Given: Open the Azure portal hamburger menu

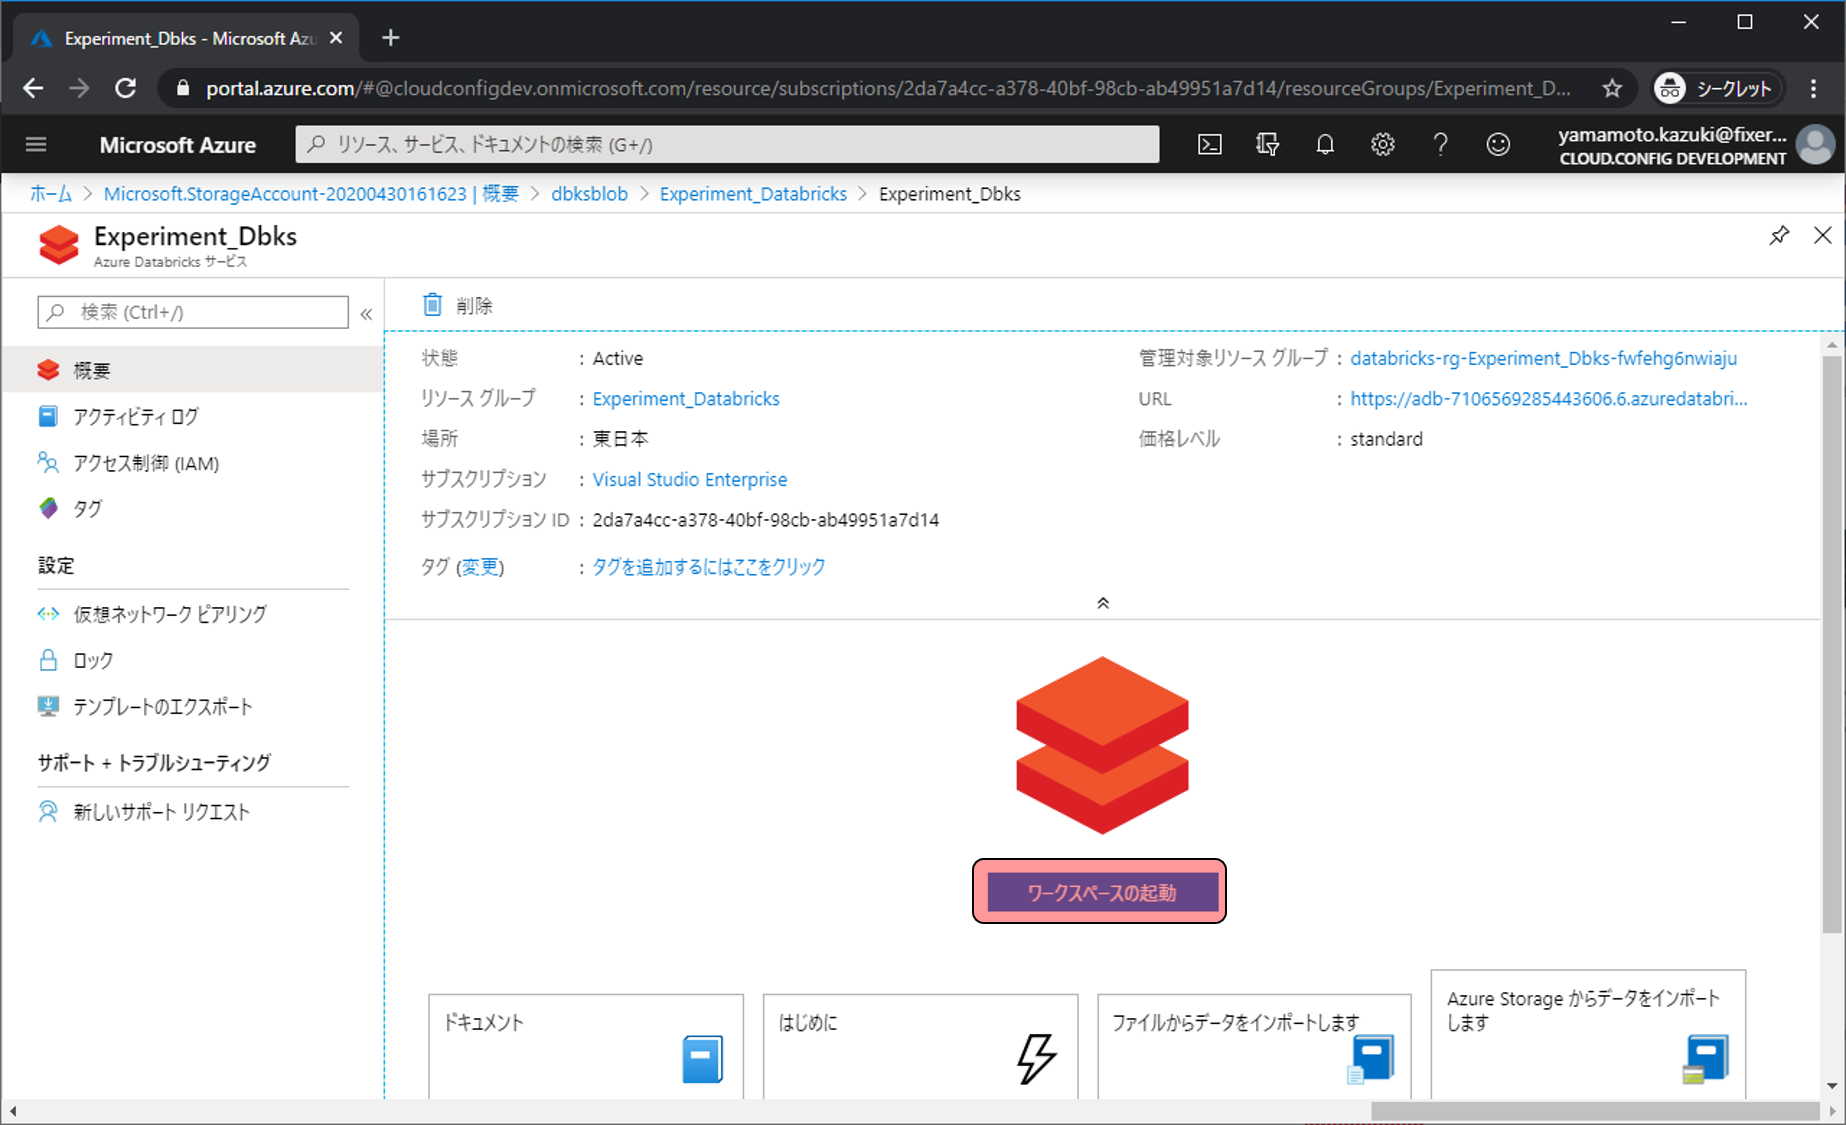Looking at the screenshot, I should click(36, 145).
